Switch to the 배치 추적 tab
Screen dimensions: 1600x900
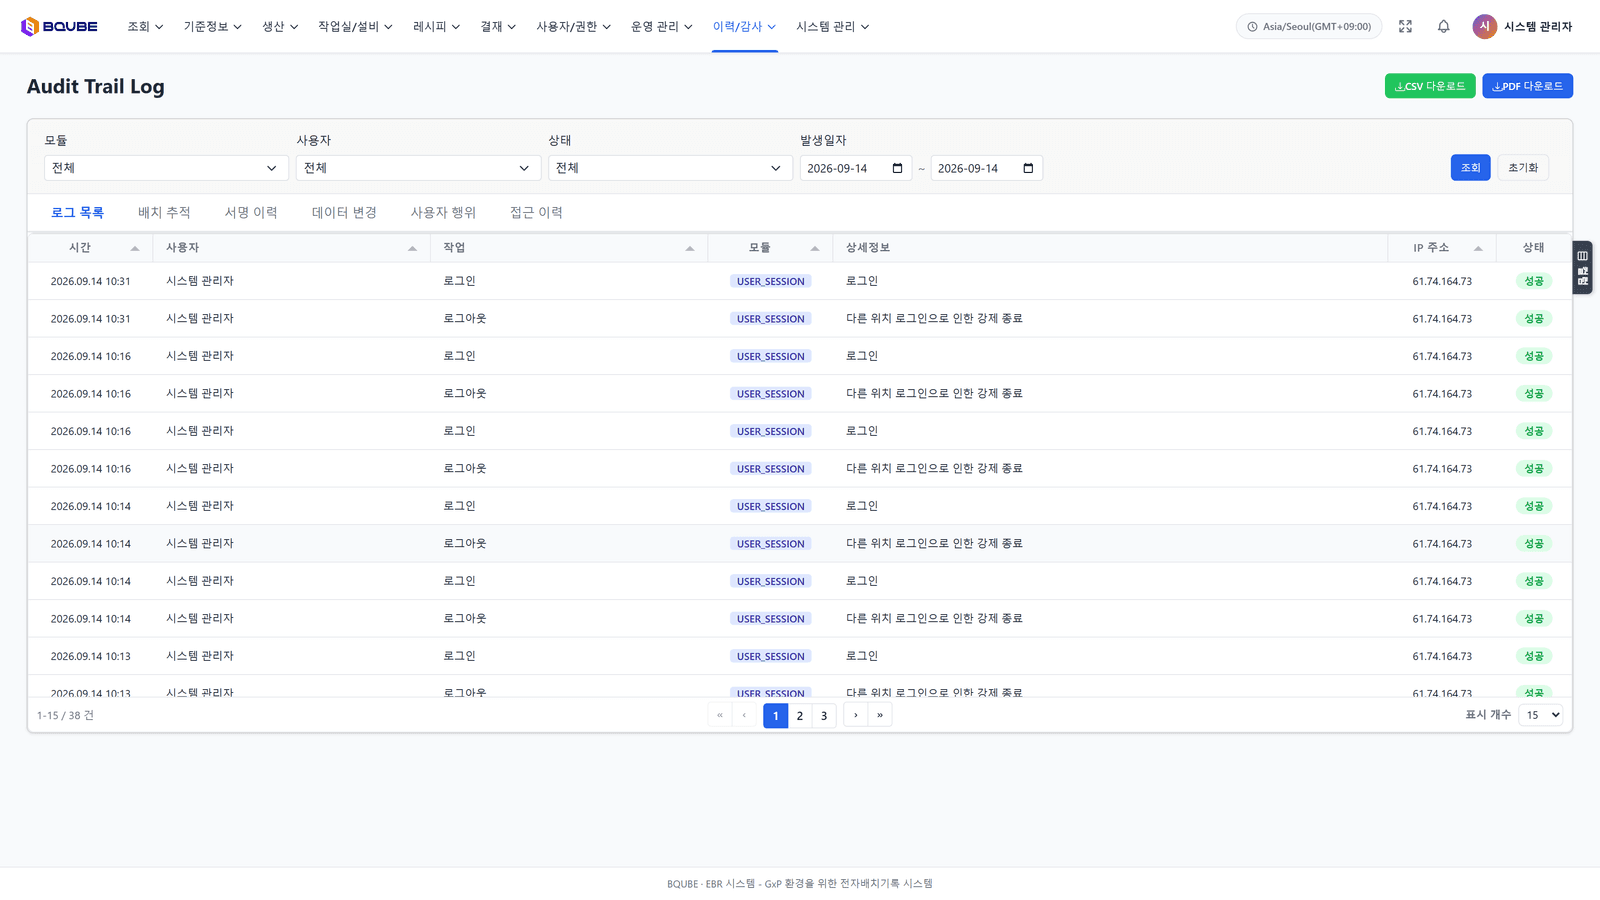tap(164, 213)
